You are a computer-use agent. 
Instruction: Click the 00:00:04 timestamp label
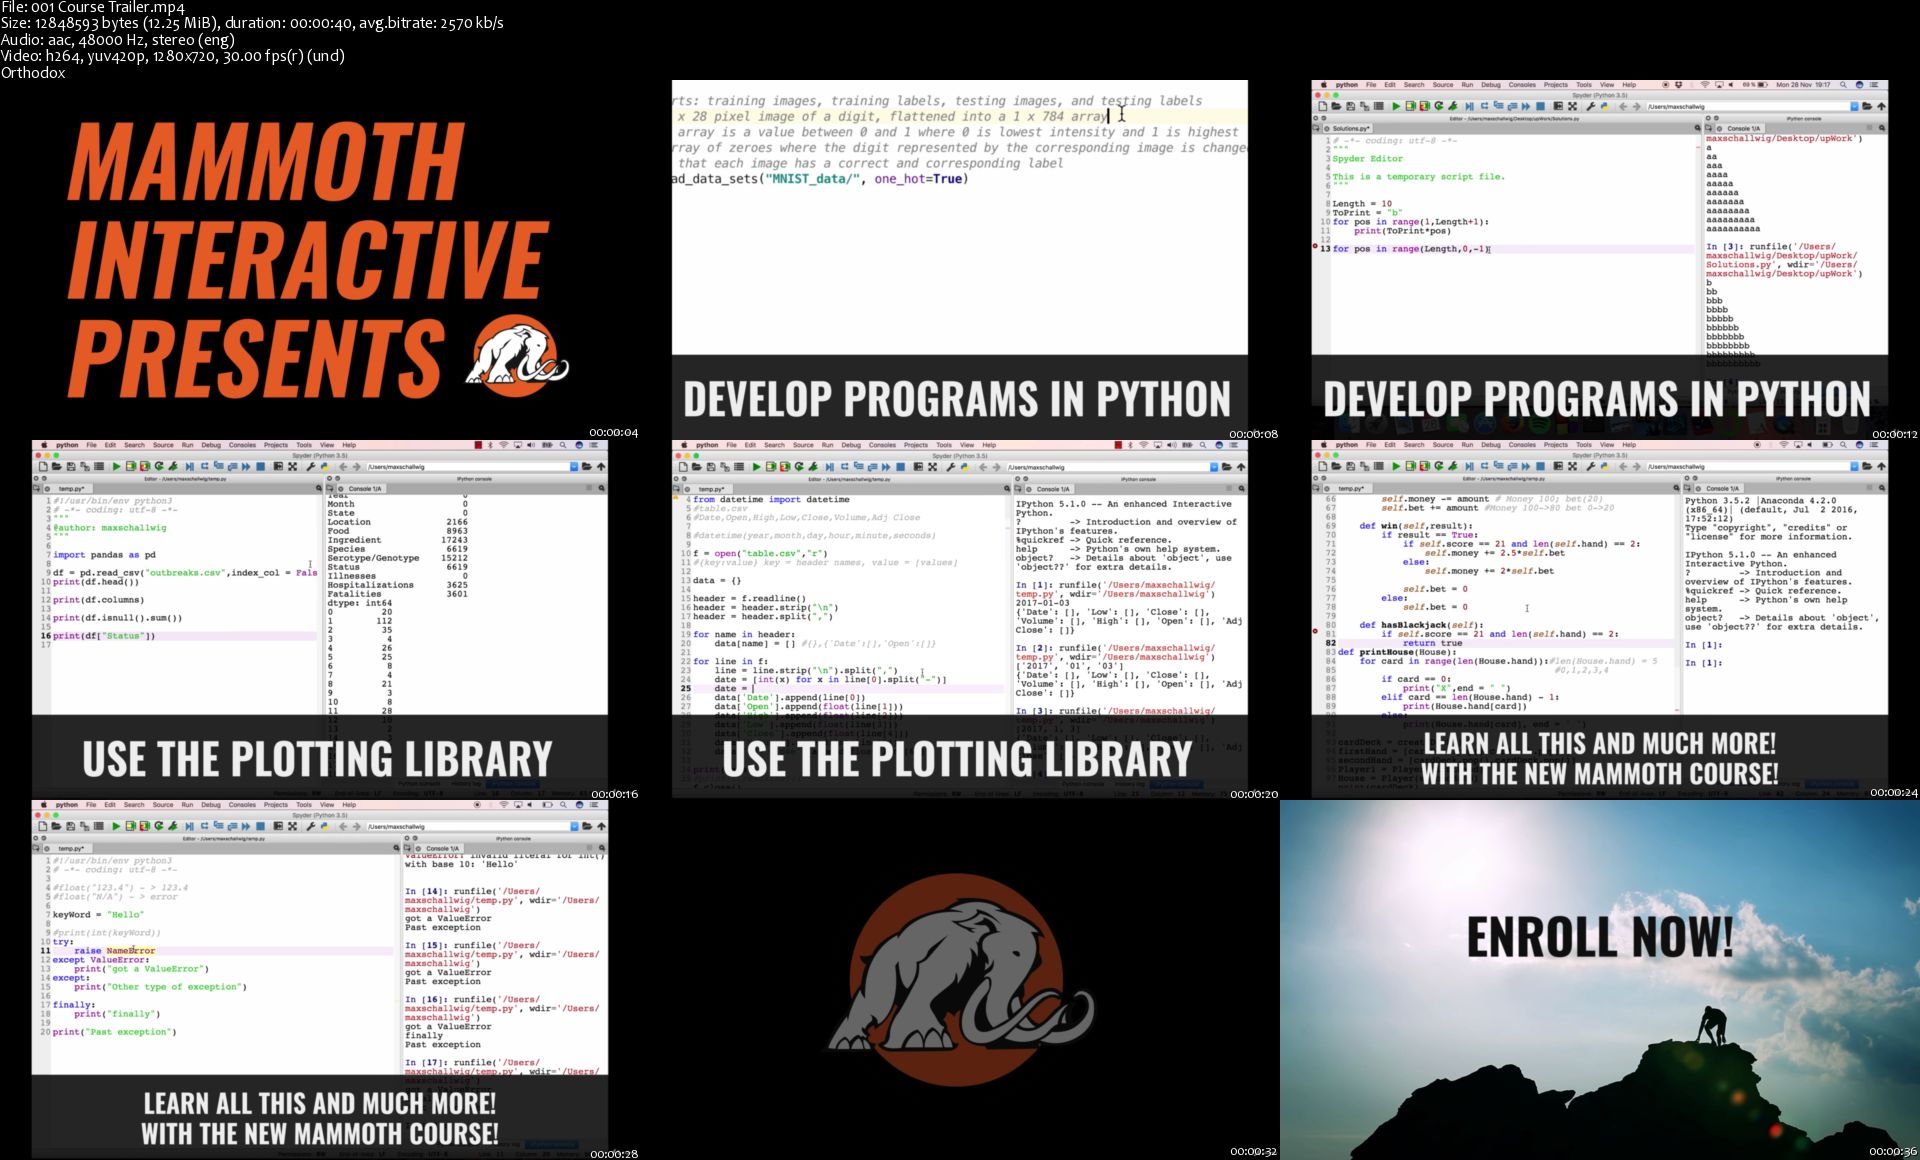point(613,432)
